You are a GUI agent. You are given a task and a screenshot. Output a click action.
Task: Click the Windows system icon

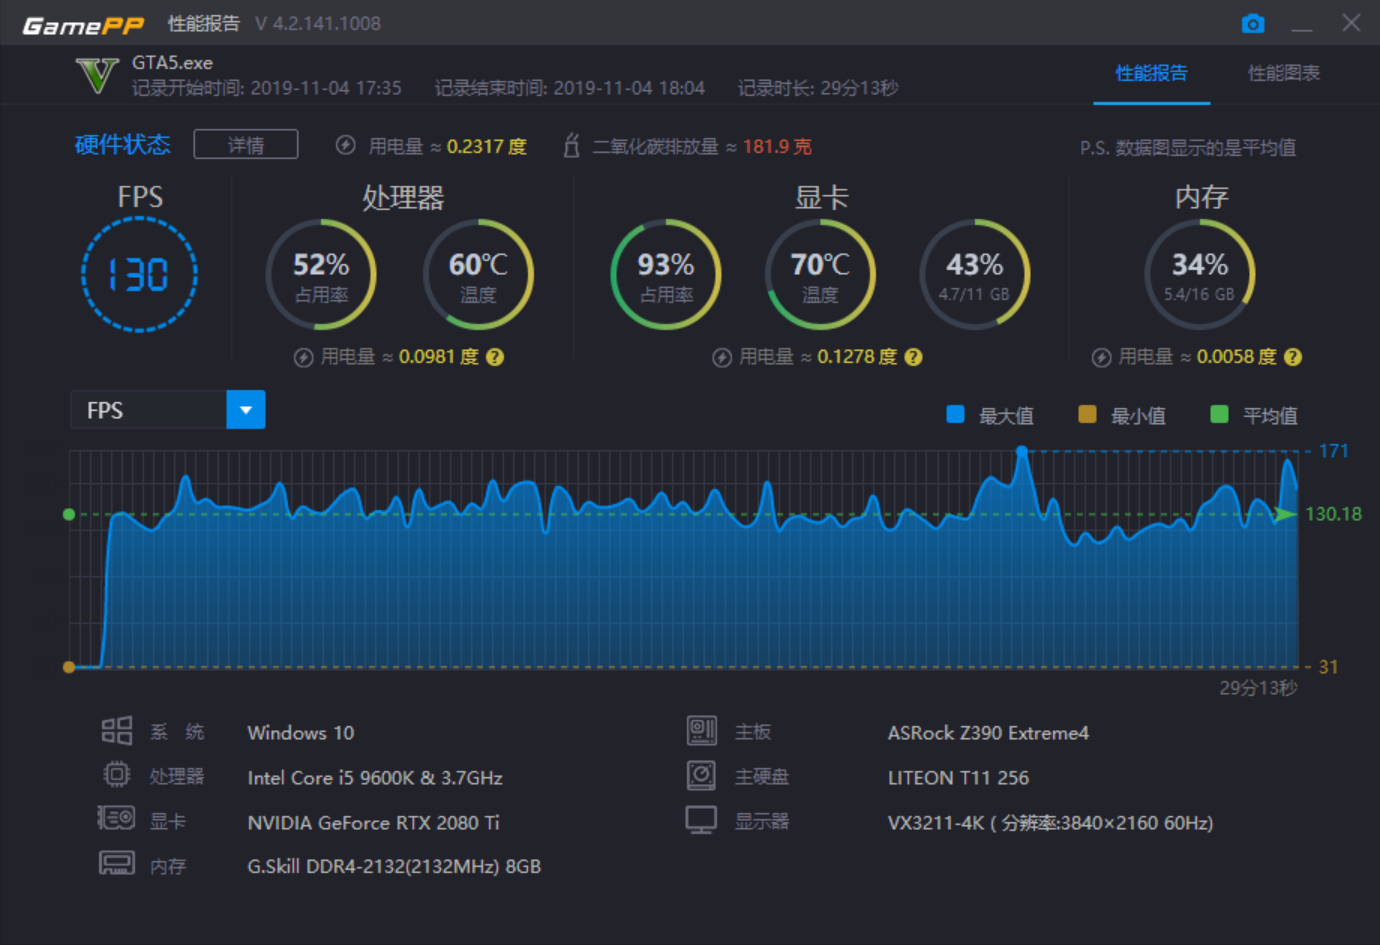(117, 731)
